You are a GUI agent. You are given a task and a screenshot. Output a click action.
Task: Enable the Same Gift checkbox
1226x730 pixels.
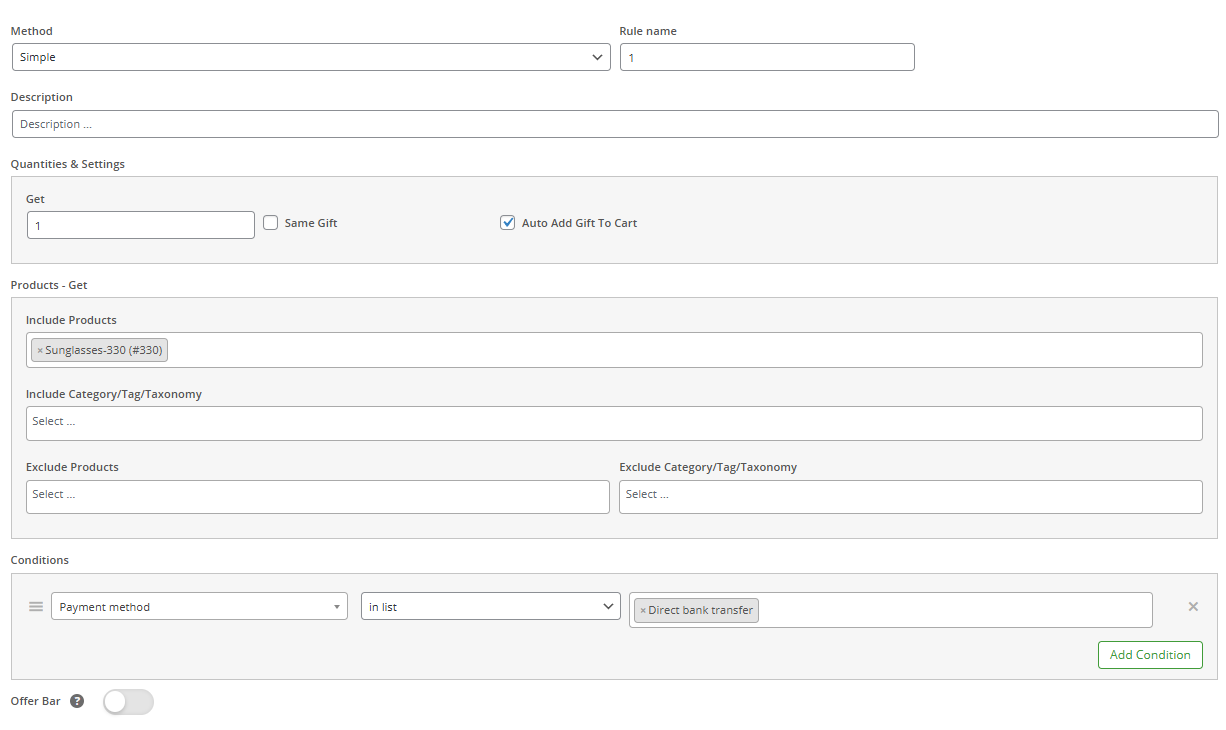click(x=271, y=223)
